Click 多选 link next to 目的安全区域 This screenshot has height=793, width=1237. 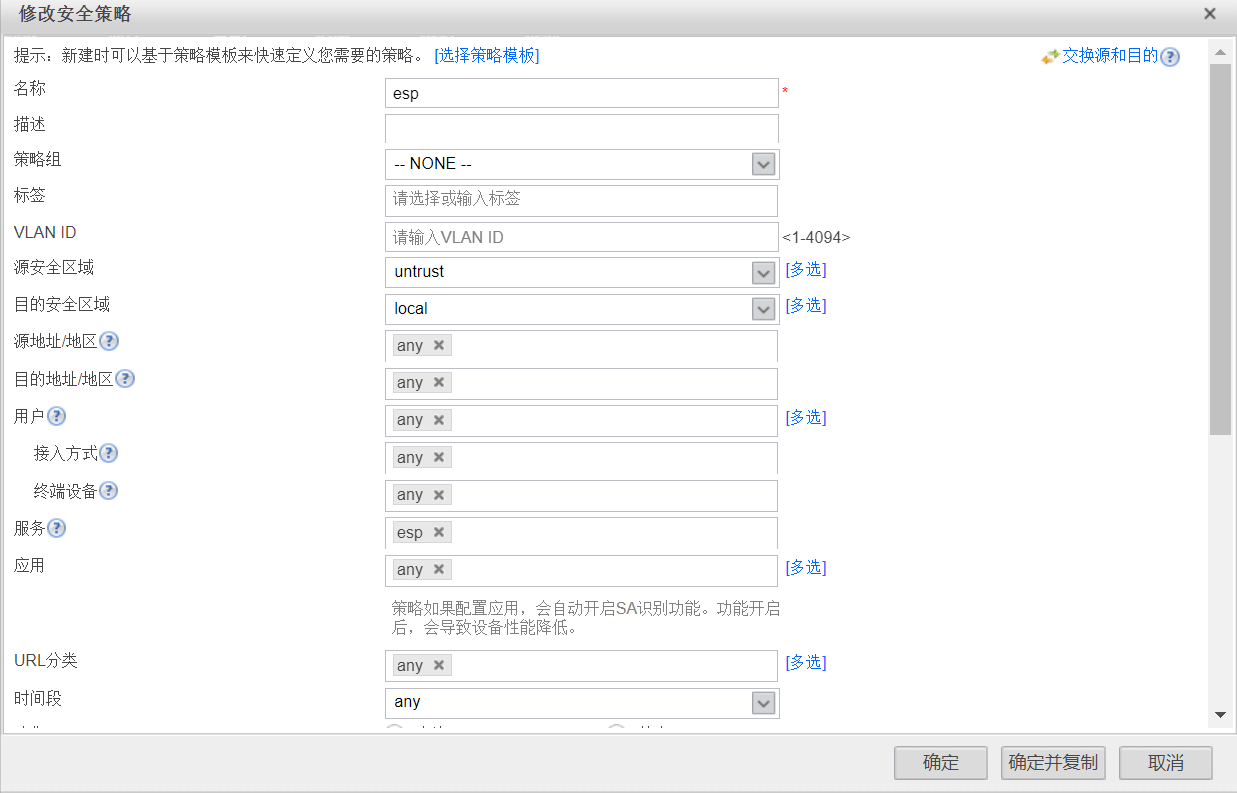806,305
